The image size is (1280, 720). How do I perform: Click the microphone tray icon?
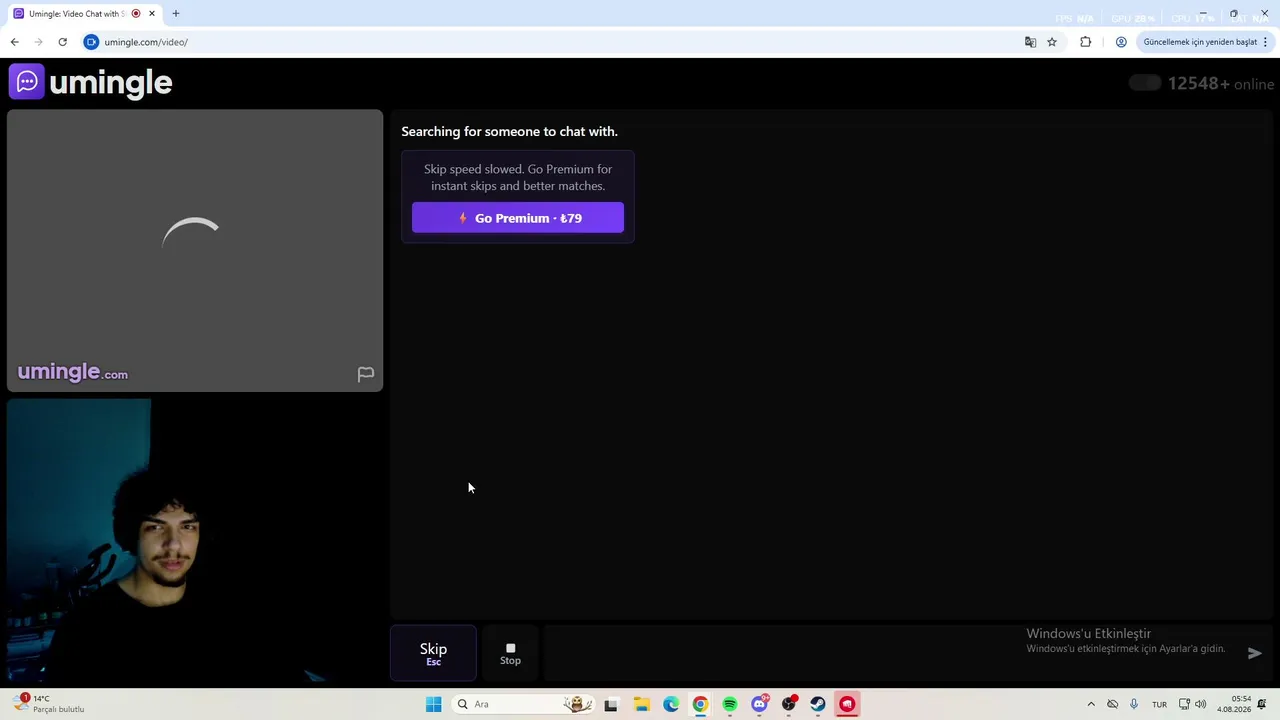pyautogui.click(x=1134, y=704)
